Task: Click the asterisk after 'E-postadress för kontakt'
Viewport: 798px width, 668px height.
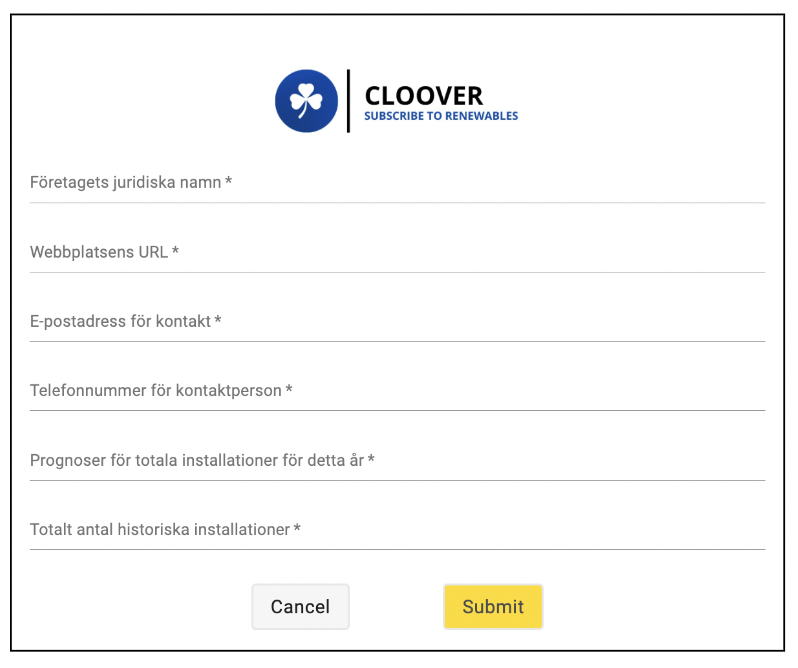Action: click(x=218, y=318)
